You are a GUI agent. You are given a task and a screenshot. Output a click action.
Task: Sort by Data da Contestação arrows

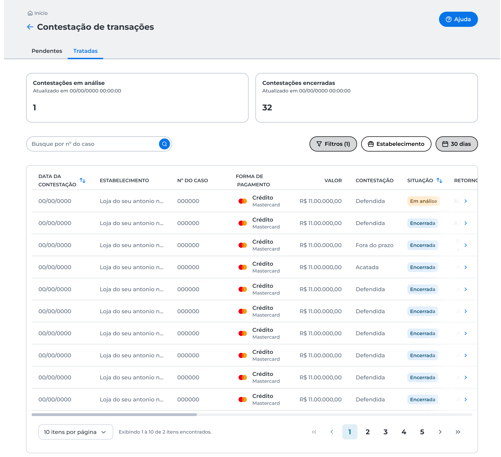(x=82, y=180)
